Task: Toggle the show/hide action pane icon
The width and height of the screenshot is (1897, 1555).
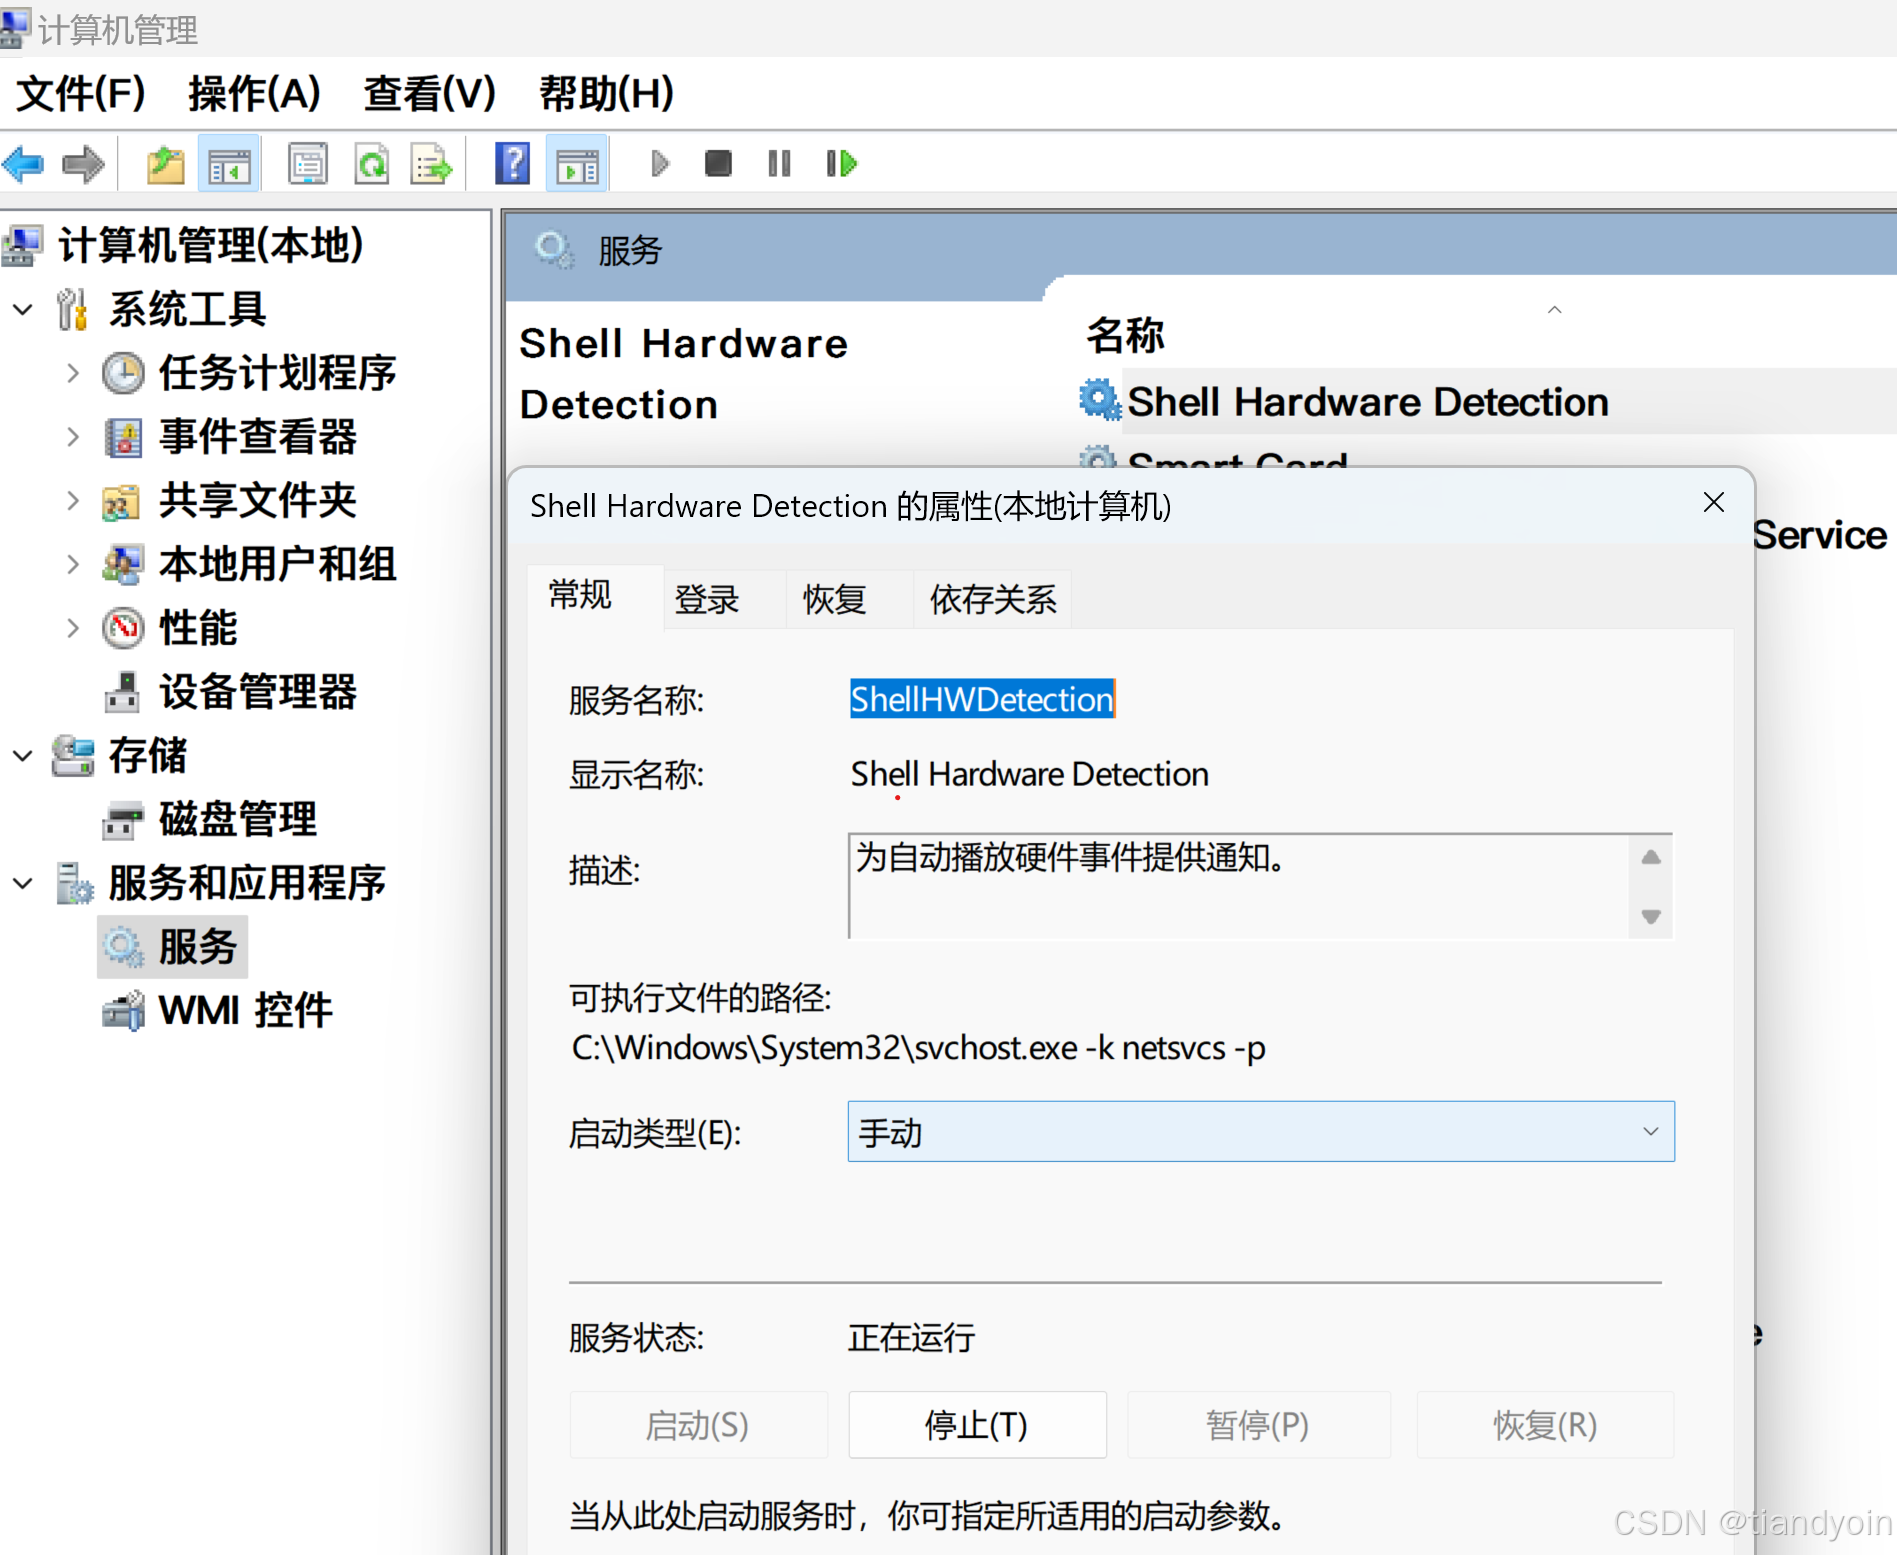Action: 577,163
